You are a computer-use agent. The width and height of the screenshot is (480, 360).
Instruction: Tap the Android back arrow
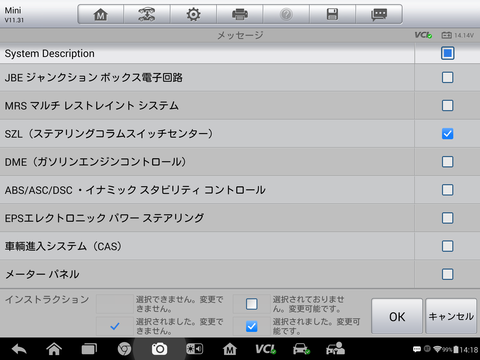coord(19,349)
